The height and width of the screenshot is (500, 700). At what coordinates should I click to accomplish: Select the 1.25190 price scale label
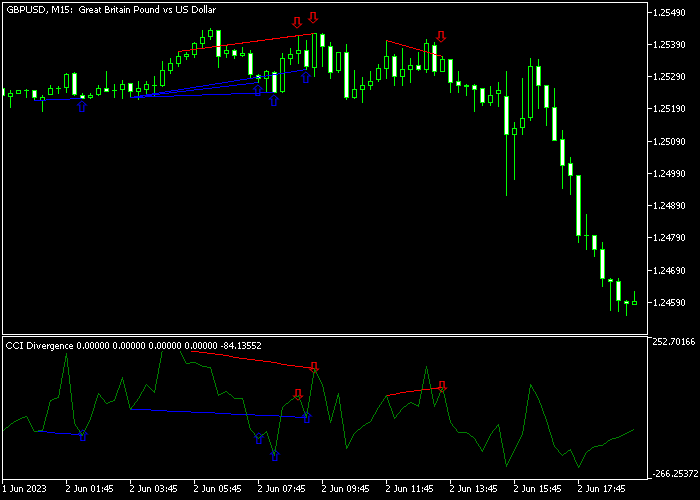pos(669,109)
